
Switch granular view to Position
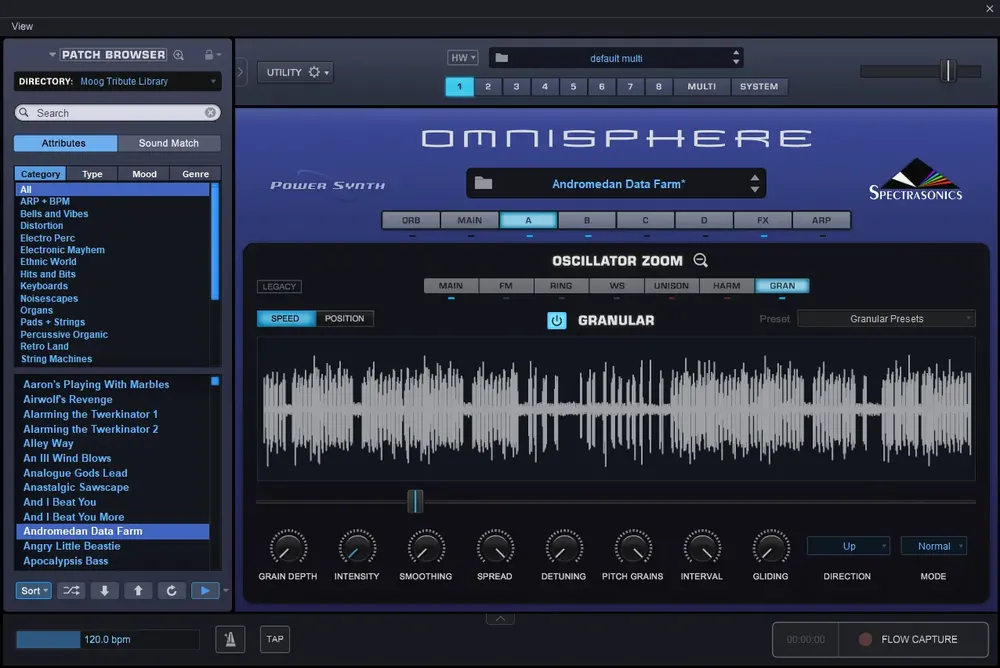point(344,318)
